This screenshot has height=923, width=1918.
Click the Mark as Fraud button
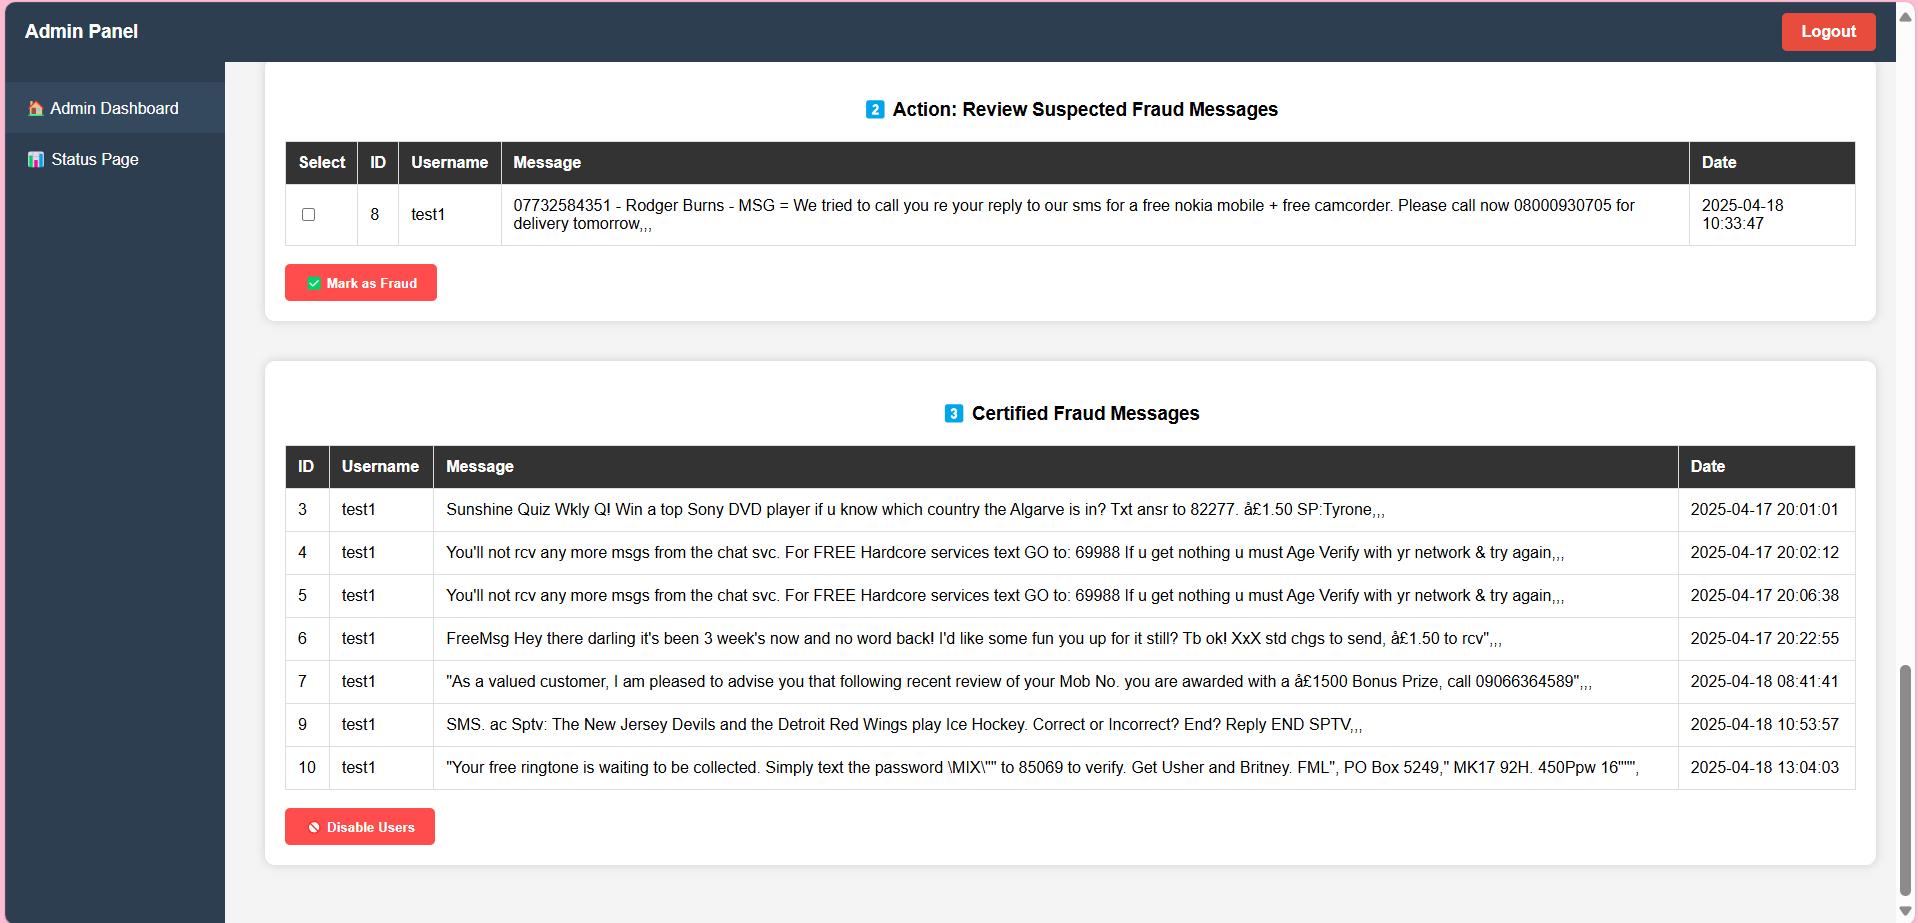tap(361, 283)
